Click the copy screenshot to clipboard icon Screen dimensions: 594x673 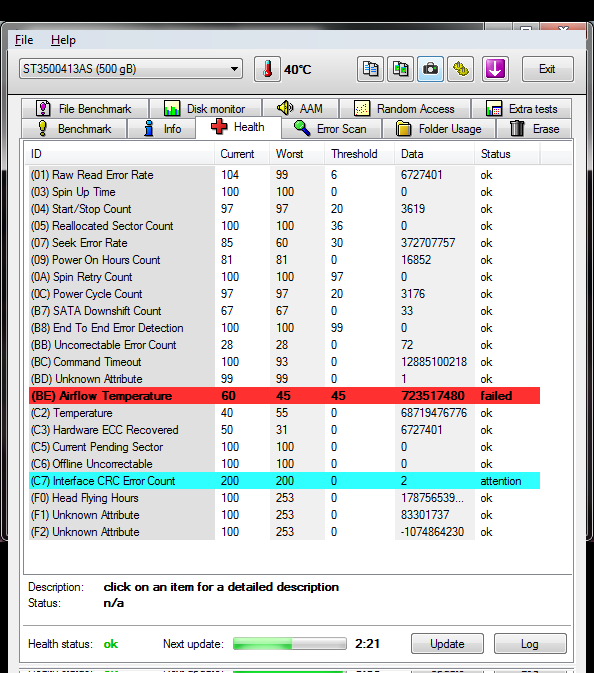coord(400,69)
